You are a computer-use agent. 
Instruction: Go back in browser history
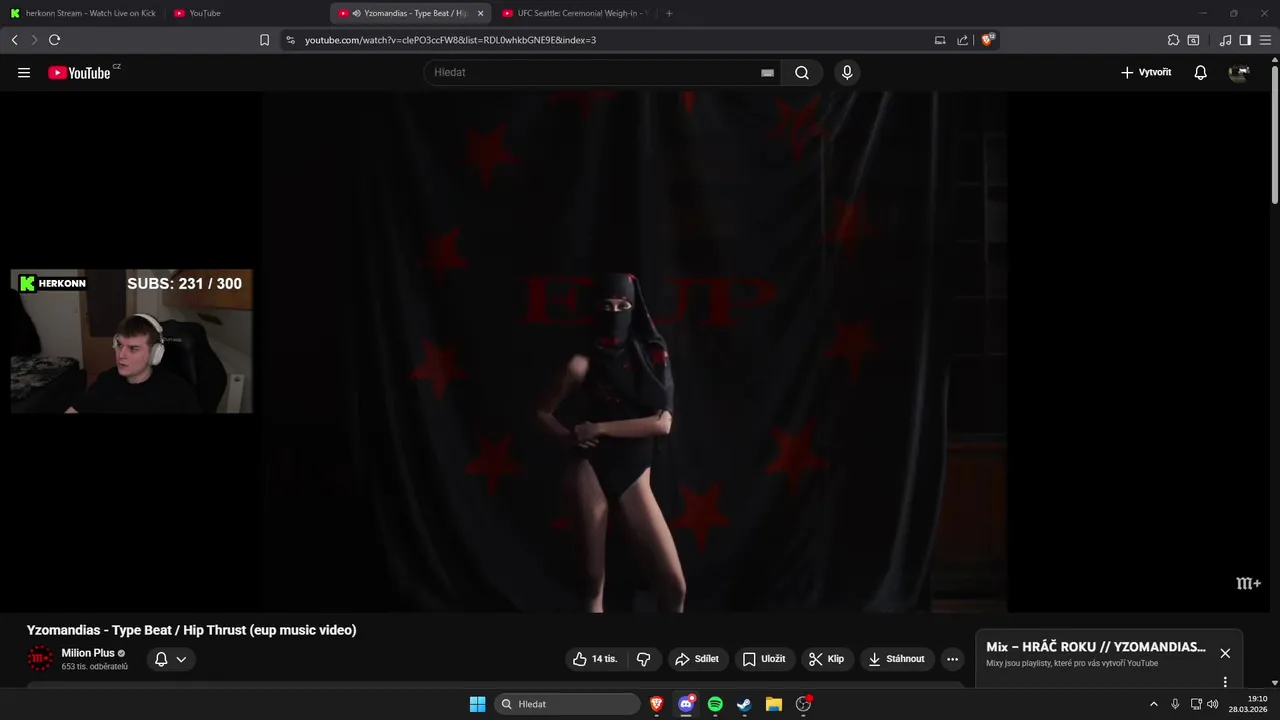pos(14,40)
